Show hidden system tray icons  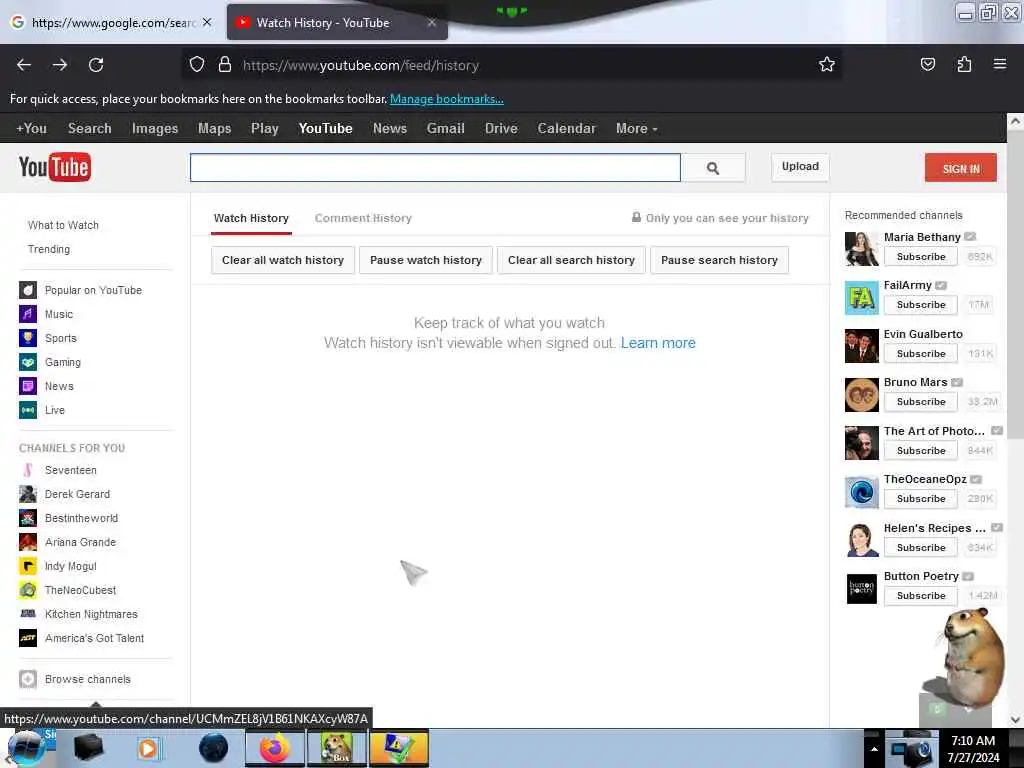click(874, 748)
